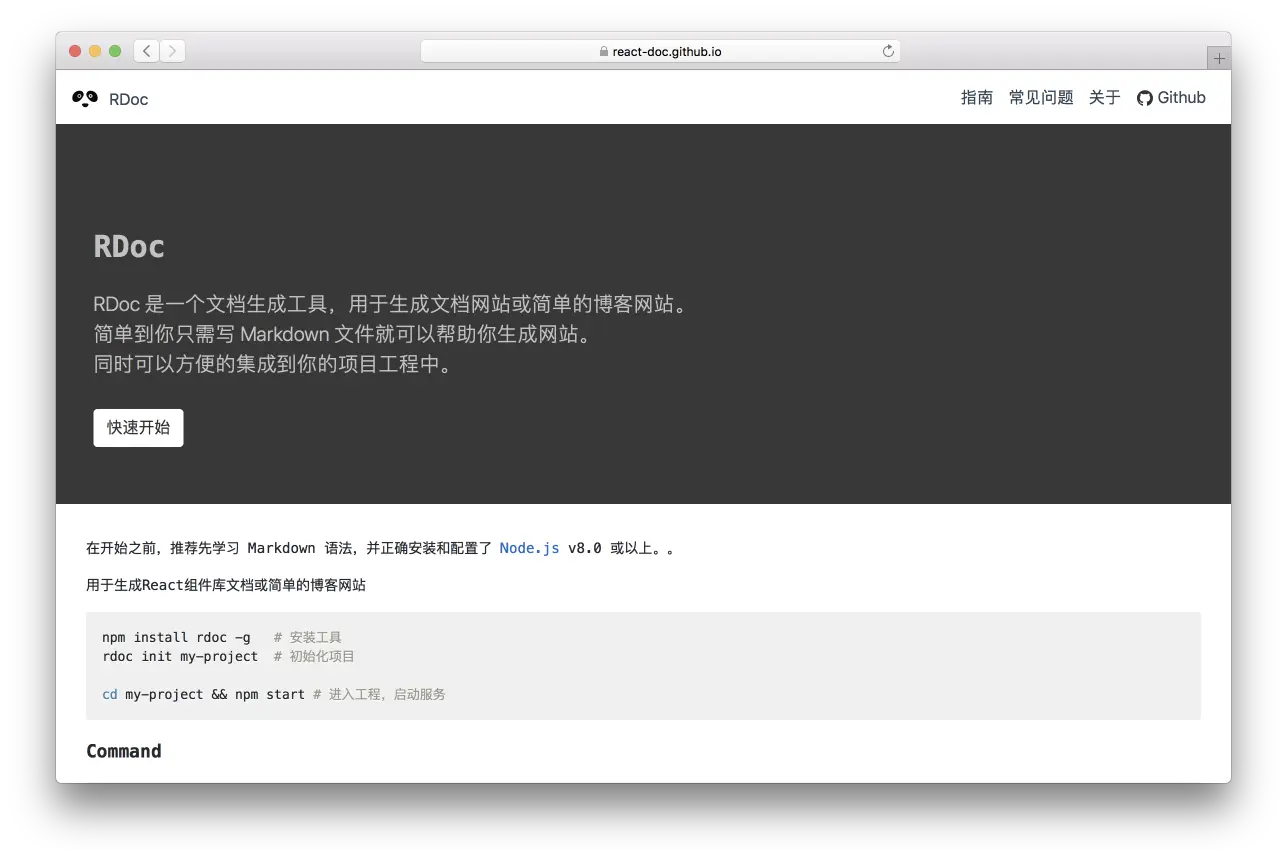The width and height of the screenshot is (1287, 863).
Task: Click the RDoc panda logo icon
Action: point(85,98)
